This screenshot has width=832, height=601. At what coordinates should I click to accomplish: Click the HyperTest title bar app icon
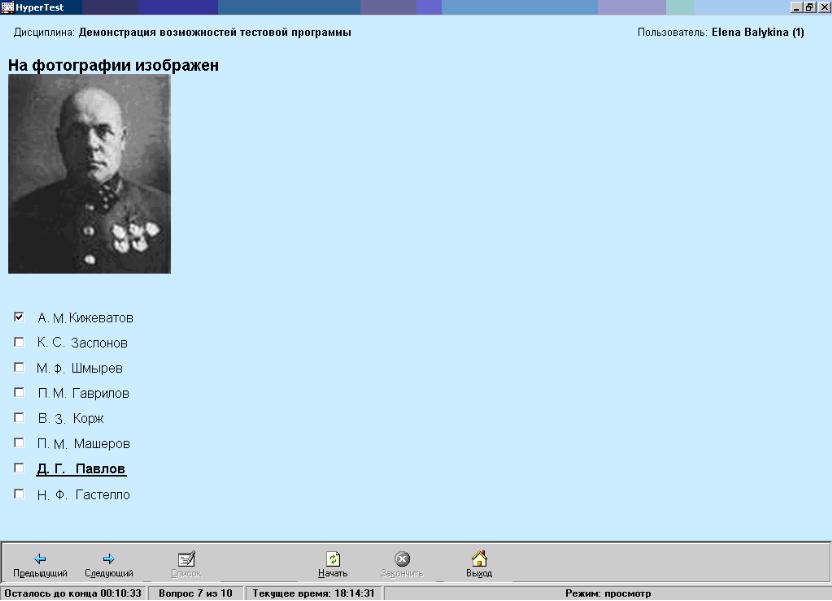[x=7, y=7]
